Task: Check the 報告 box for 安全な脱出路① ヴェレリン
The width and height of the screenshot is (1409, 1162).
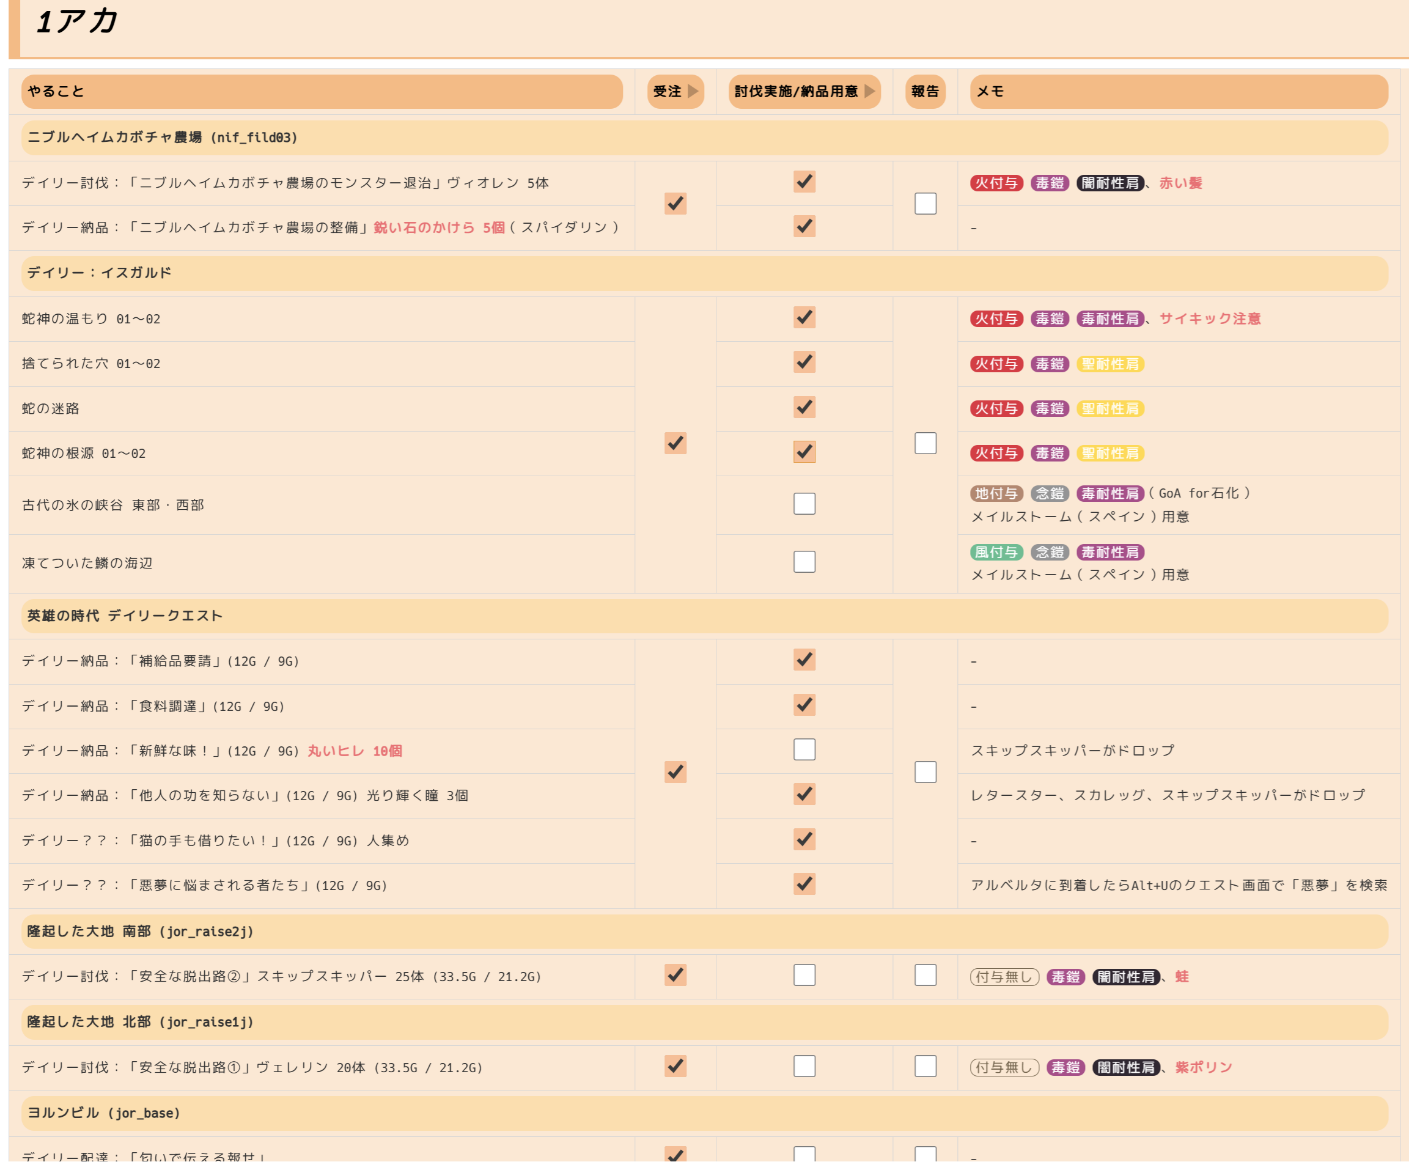Action: [925, 1066]
